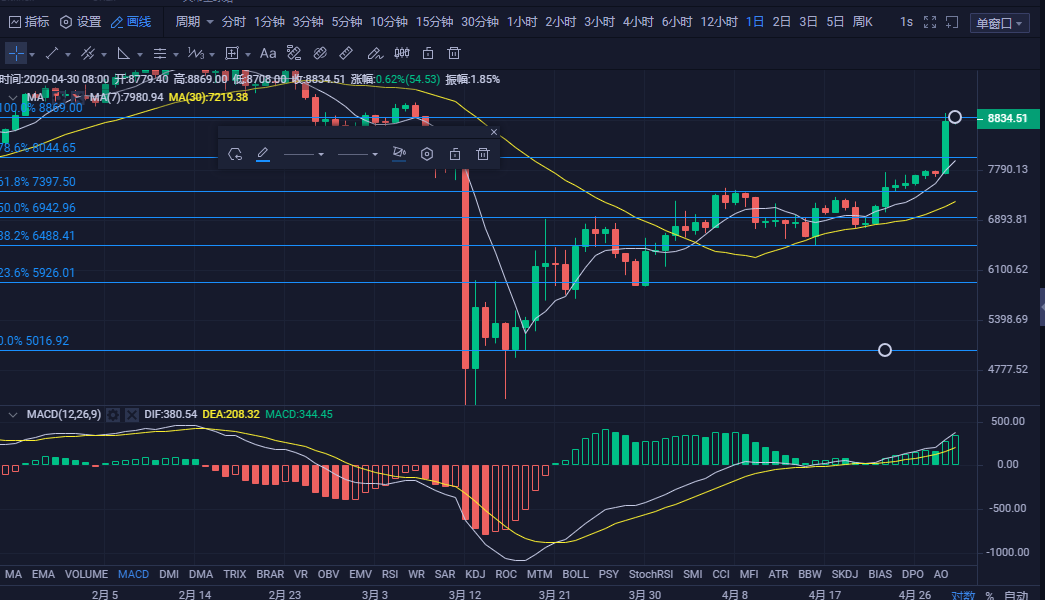Switch bottom indicator to VOLUME
1045x600 pixels.
[86, 574]
